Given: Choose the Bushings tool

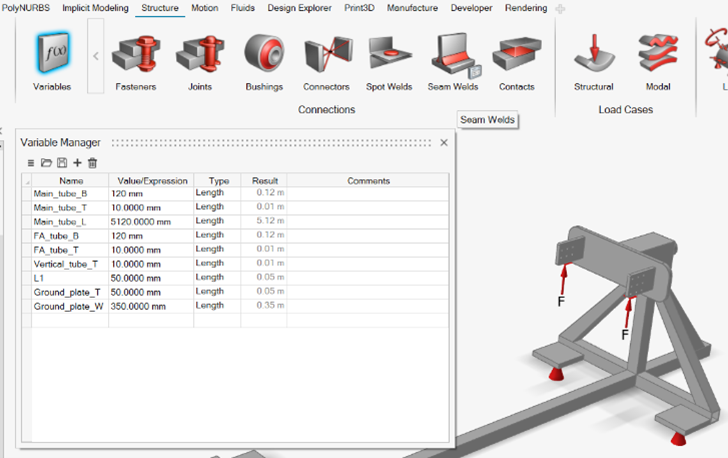Looking at the screenshot, I should [x=264, y=53].
